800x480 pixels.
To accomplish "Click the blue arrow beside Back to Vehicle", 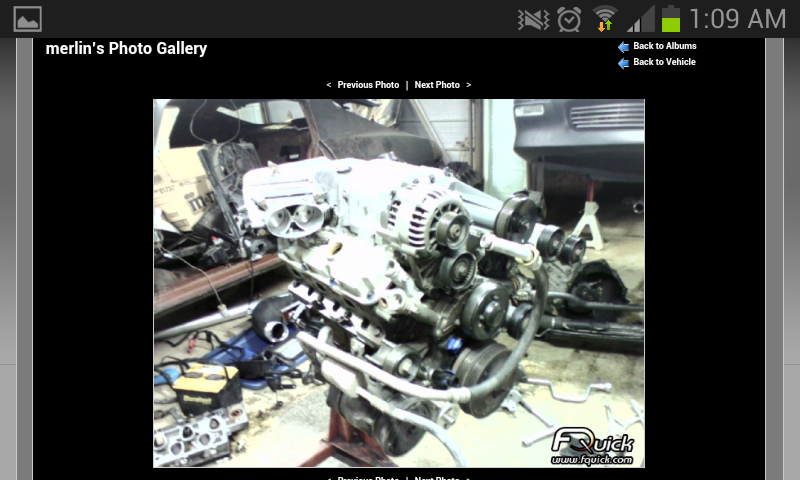I will pyautogui.click(x=623, y=63).
